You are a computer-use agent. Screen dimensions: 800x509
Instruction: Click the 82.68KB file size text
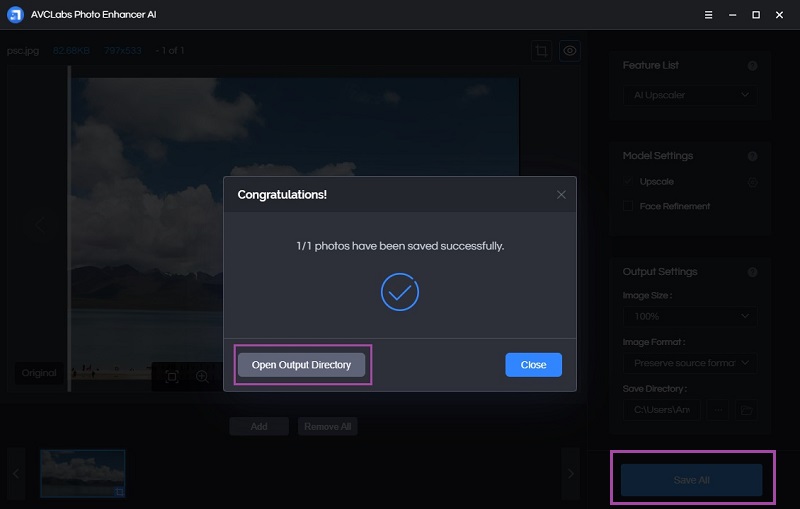pos(71,50)
